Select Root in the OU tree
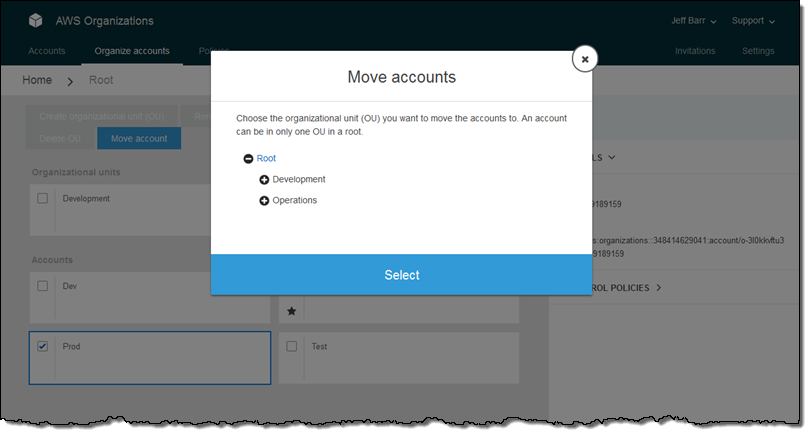 pos(266,158)
